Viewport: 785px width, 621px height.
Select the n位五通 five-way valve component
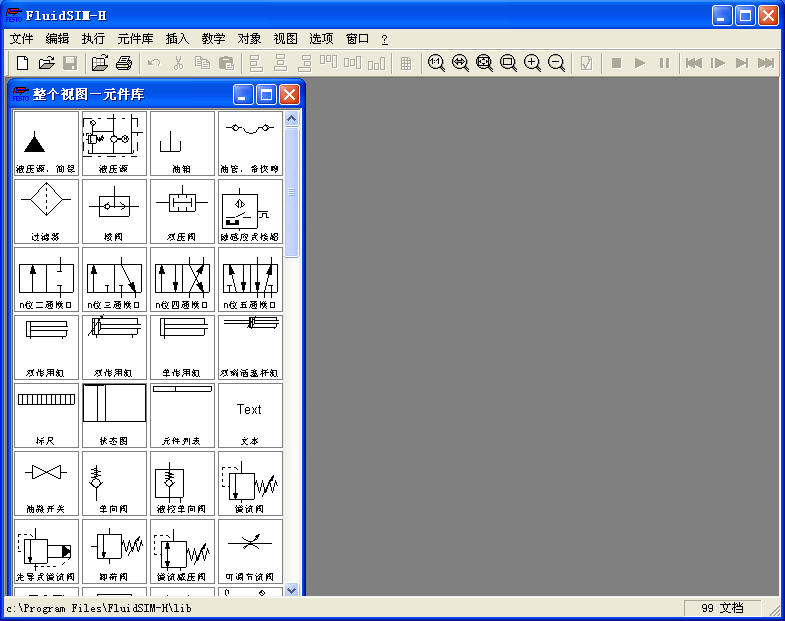[250, 279]
